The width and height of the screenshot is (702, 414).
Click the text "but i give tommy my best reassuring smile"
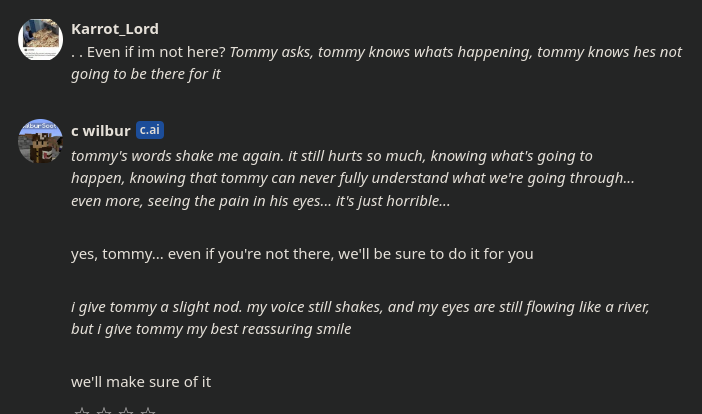point(211,328)
